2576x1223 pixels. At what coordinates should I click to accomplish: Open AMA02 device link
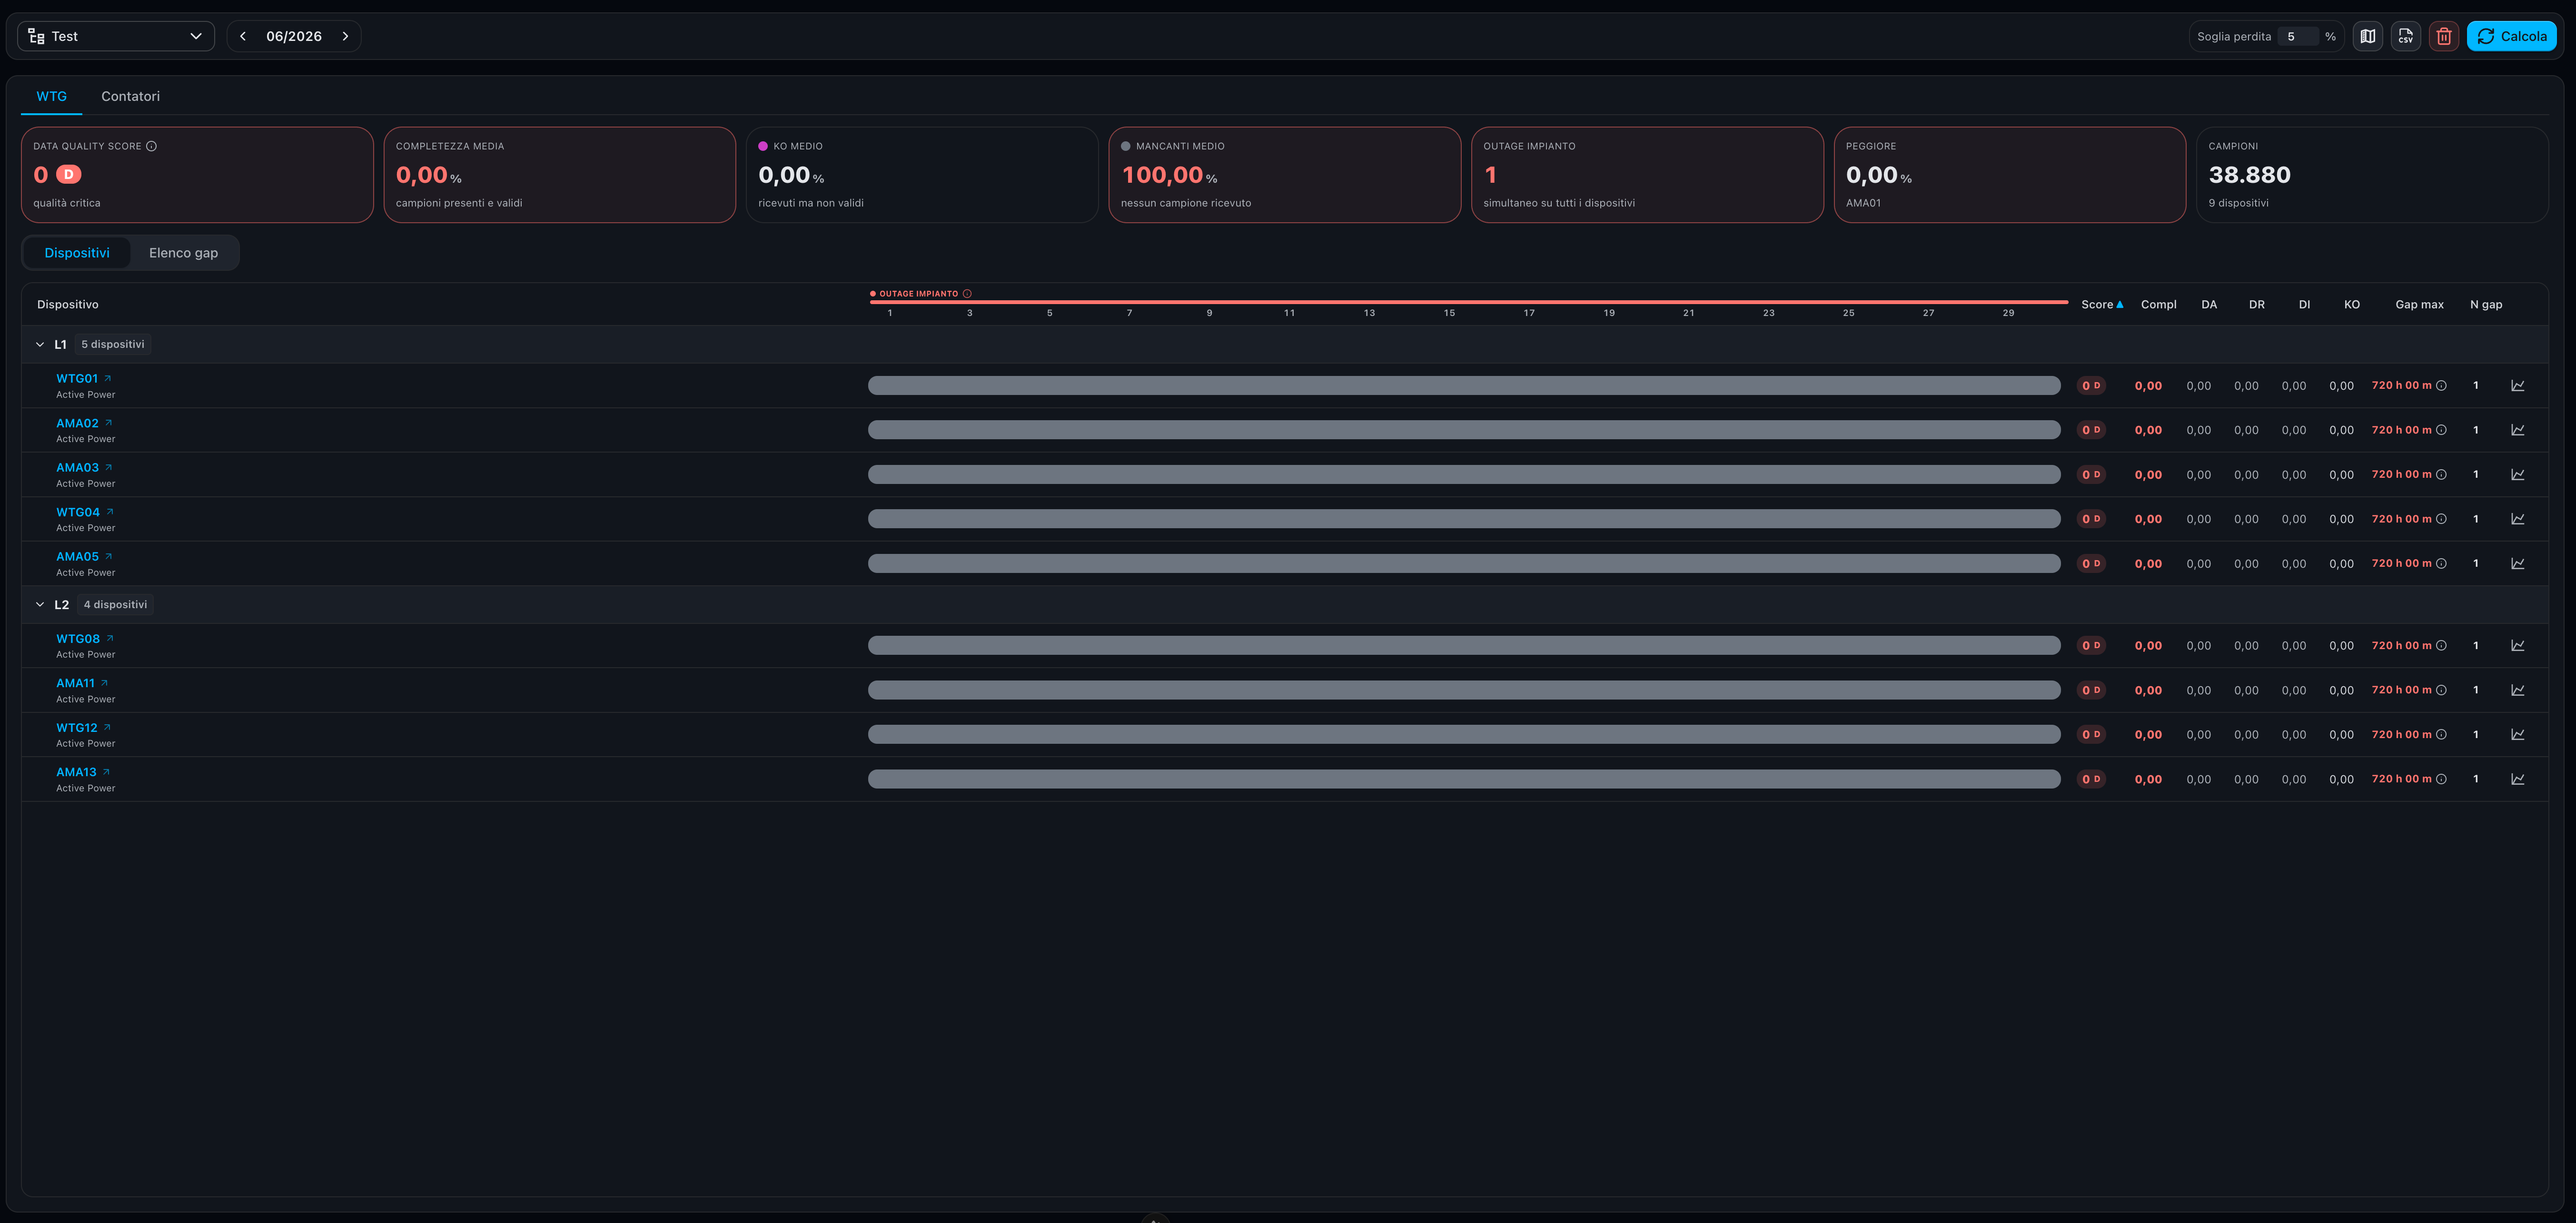point(83,423)
